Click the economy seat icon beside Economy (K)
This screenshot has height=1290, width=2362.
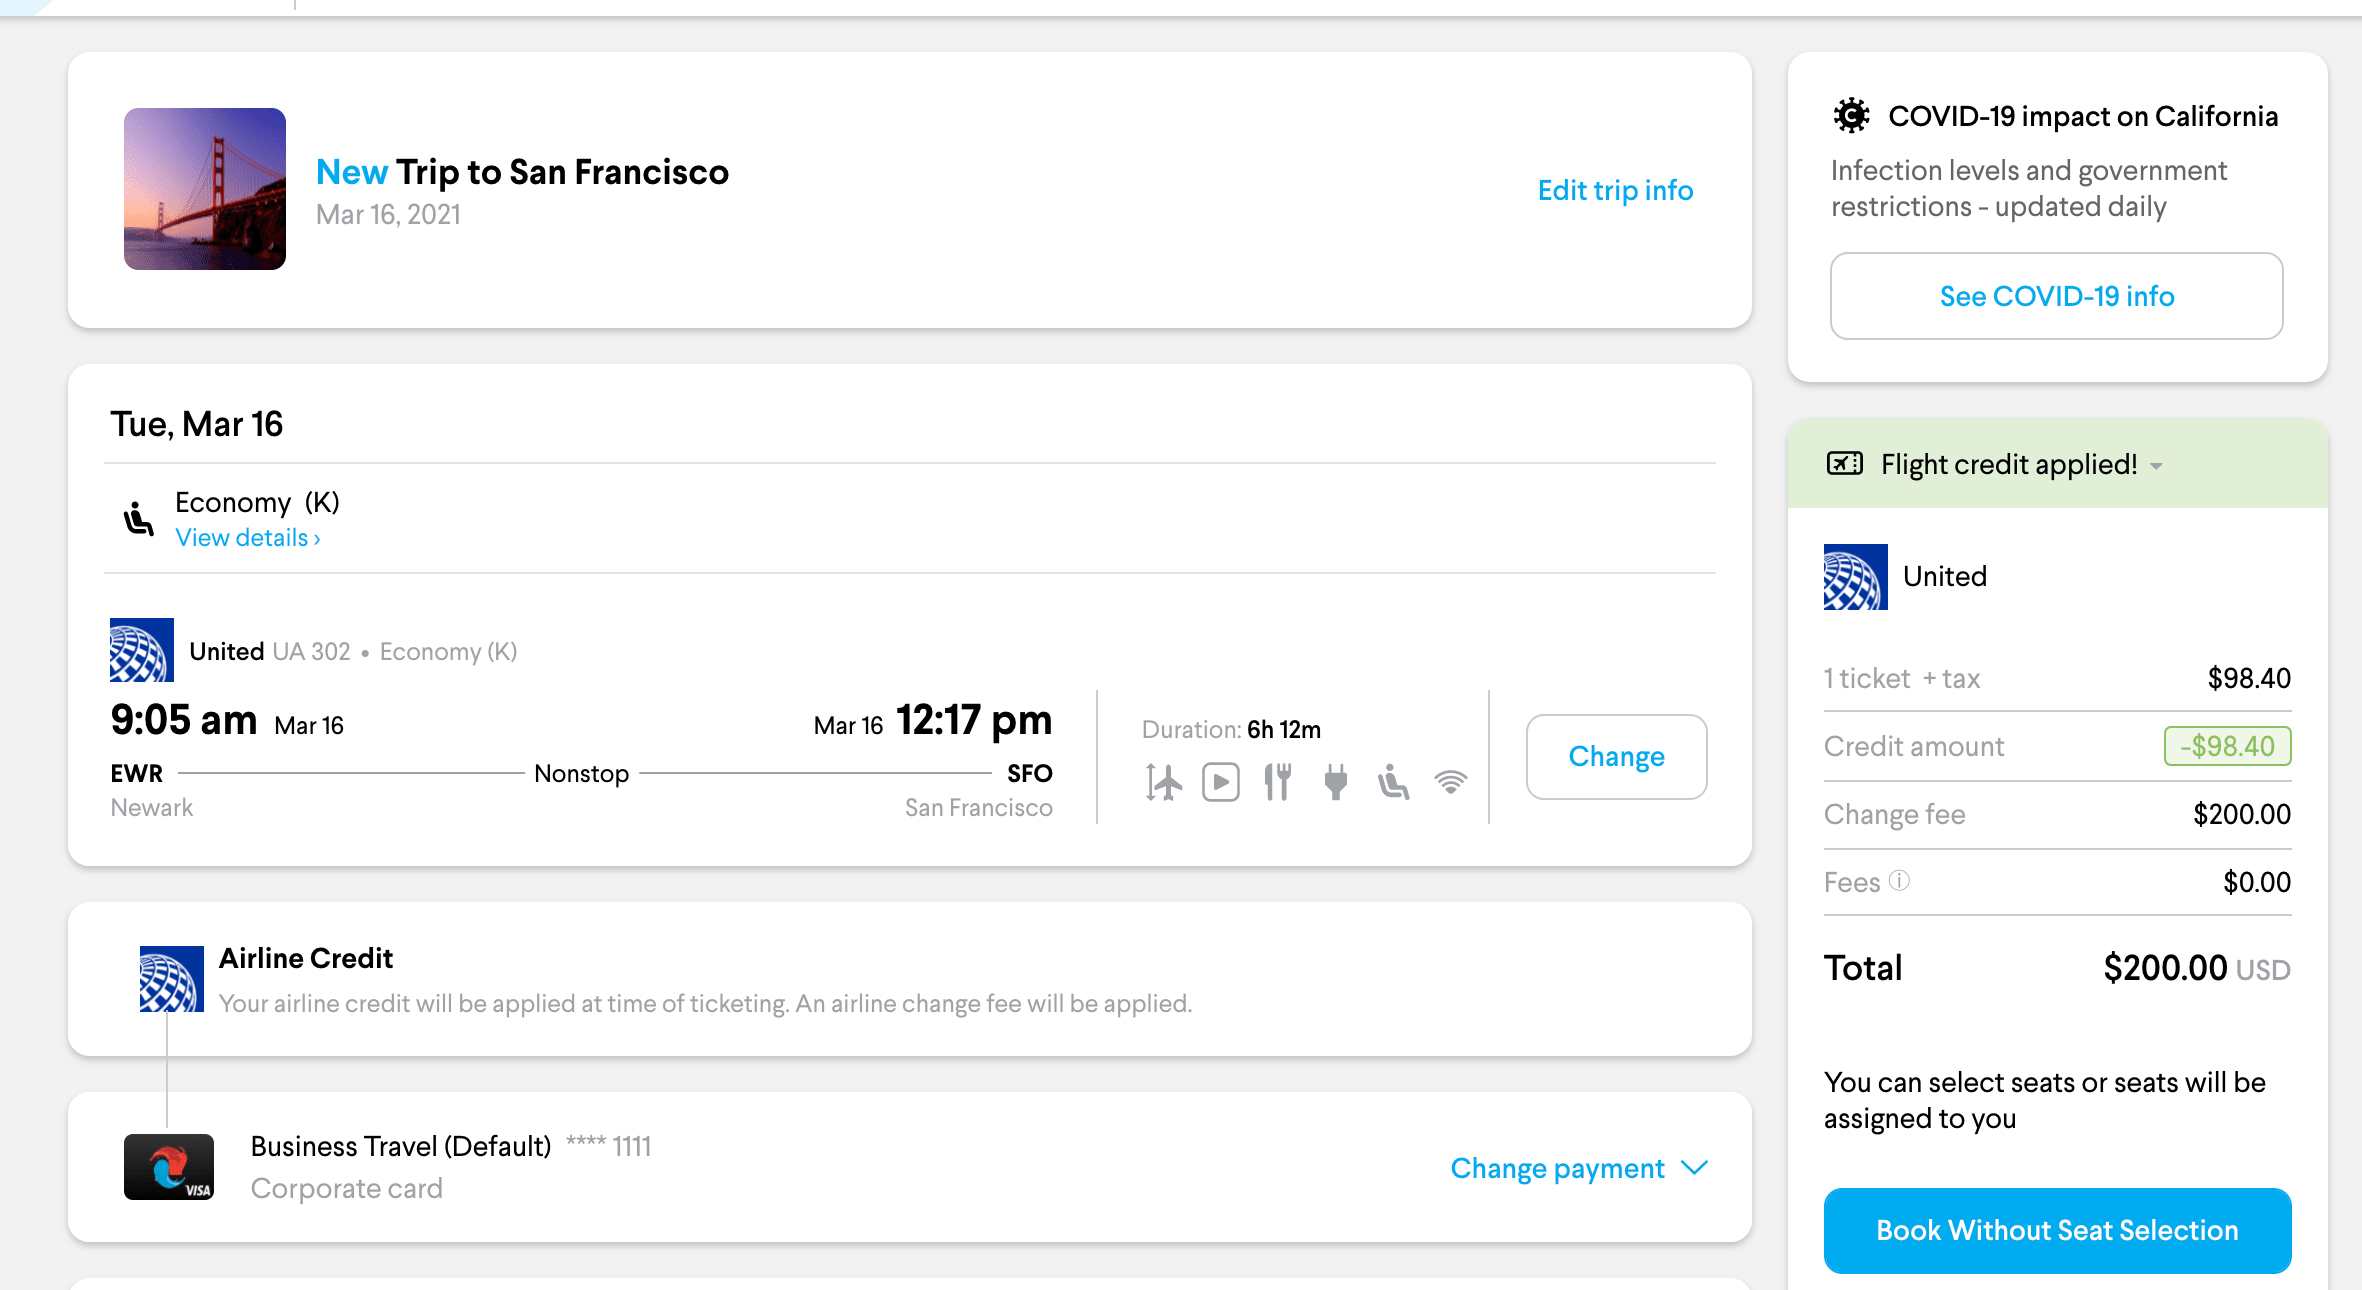coord(138,519)
